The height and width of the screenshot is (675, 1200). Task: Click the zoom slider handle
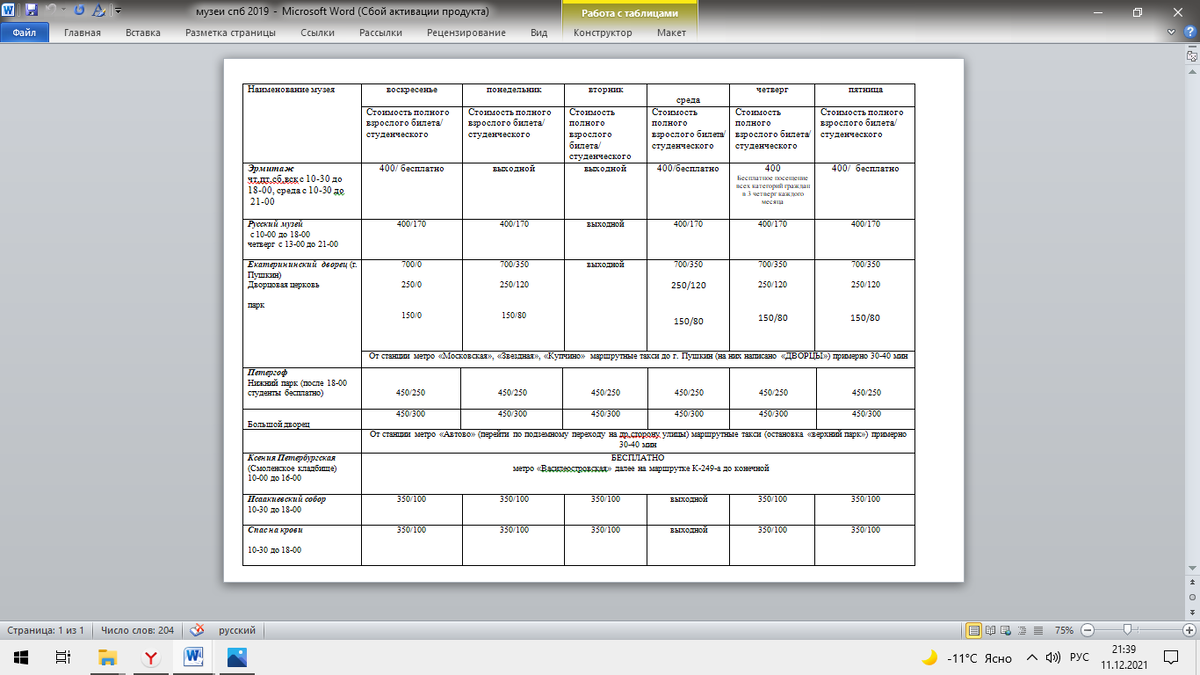pos(1128,630)
